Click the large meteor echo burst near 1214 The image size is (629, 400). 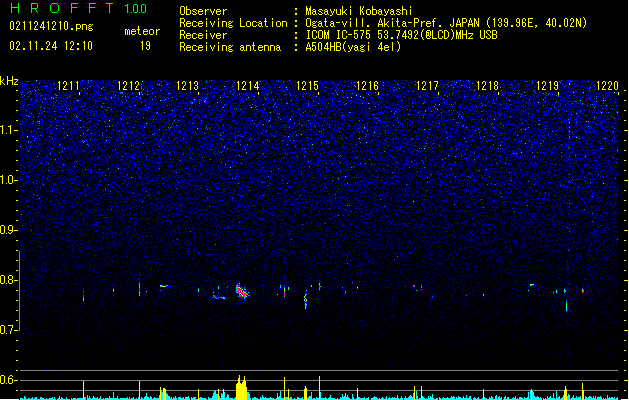[241, 291]
